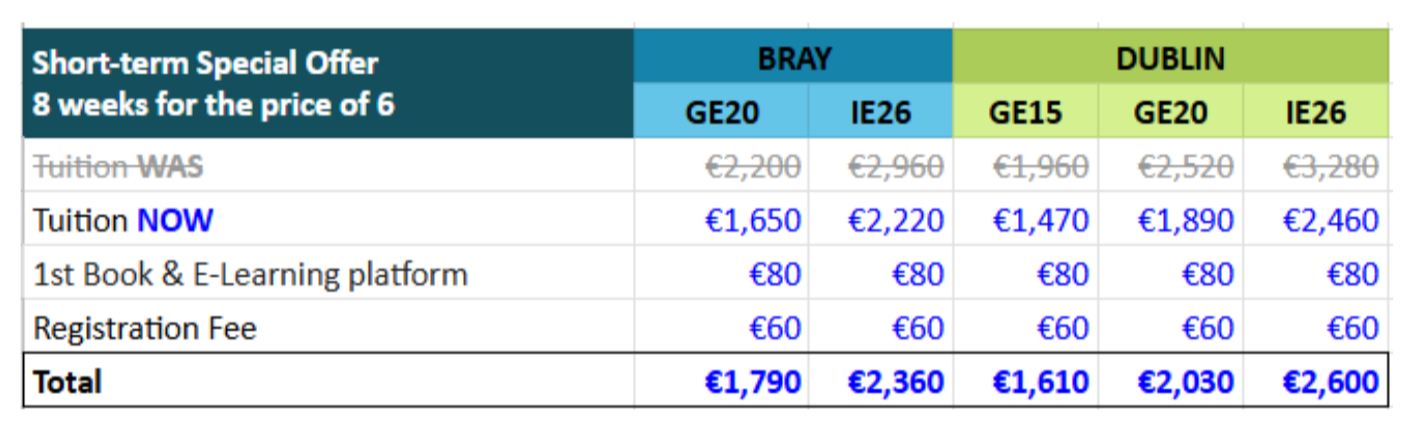Click the €2,030 total amount

(1185, 381)
